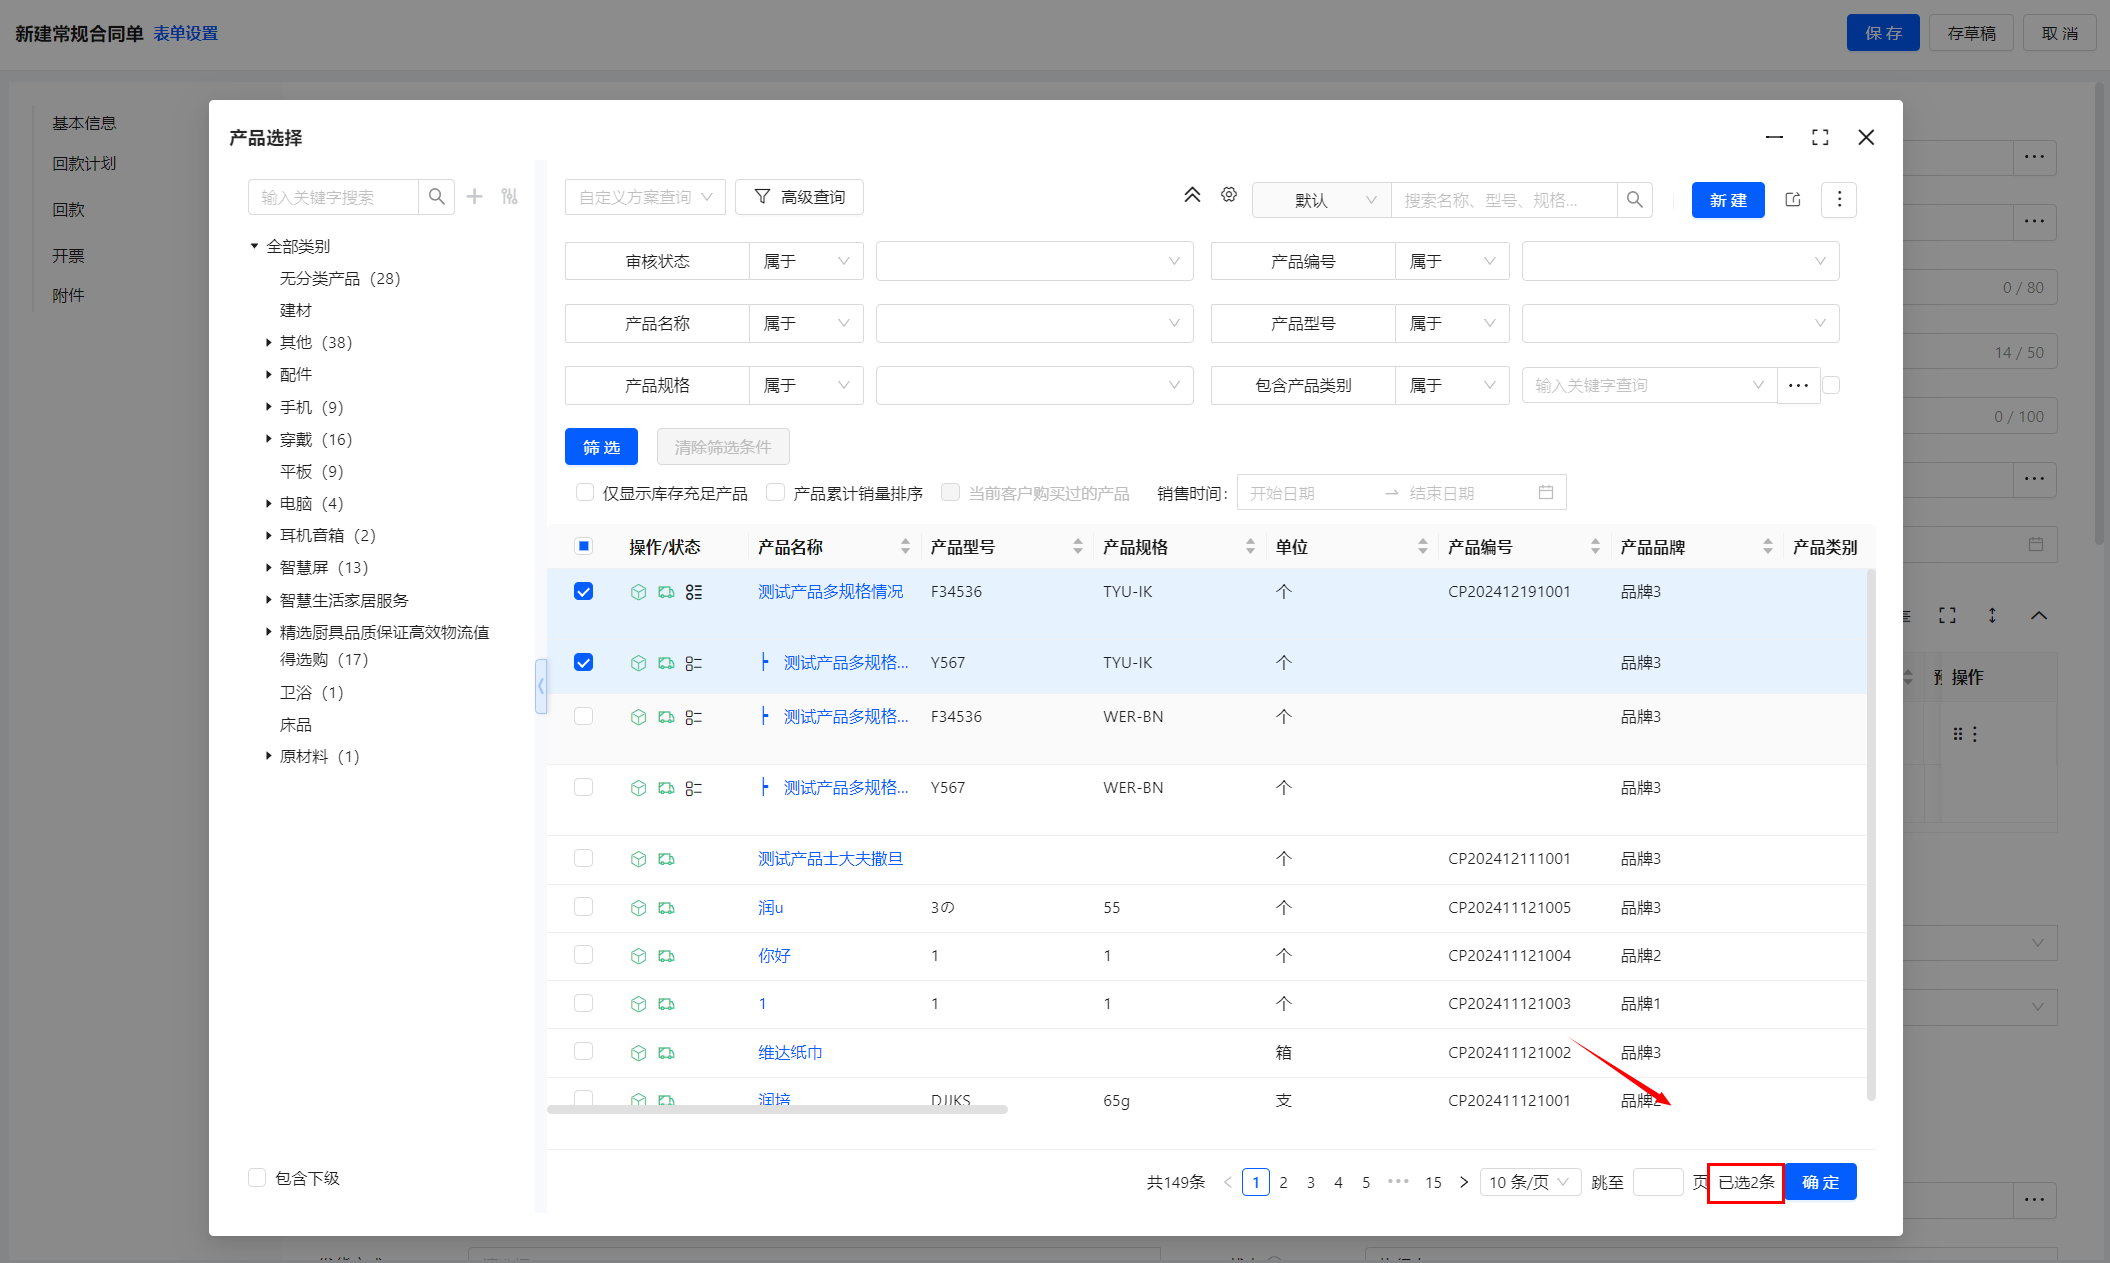Open 表单设置 link
This screenshot has width=2110, height=1263.
pyautogui.click(x=186, y=33)
